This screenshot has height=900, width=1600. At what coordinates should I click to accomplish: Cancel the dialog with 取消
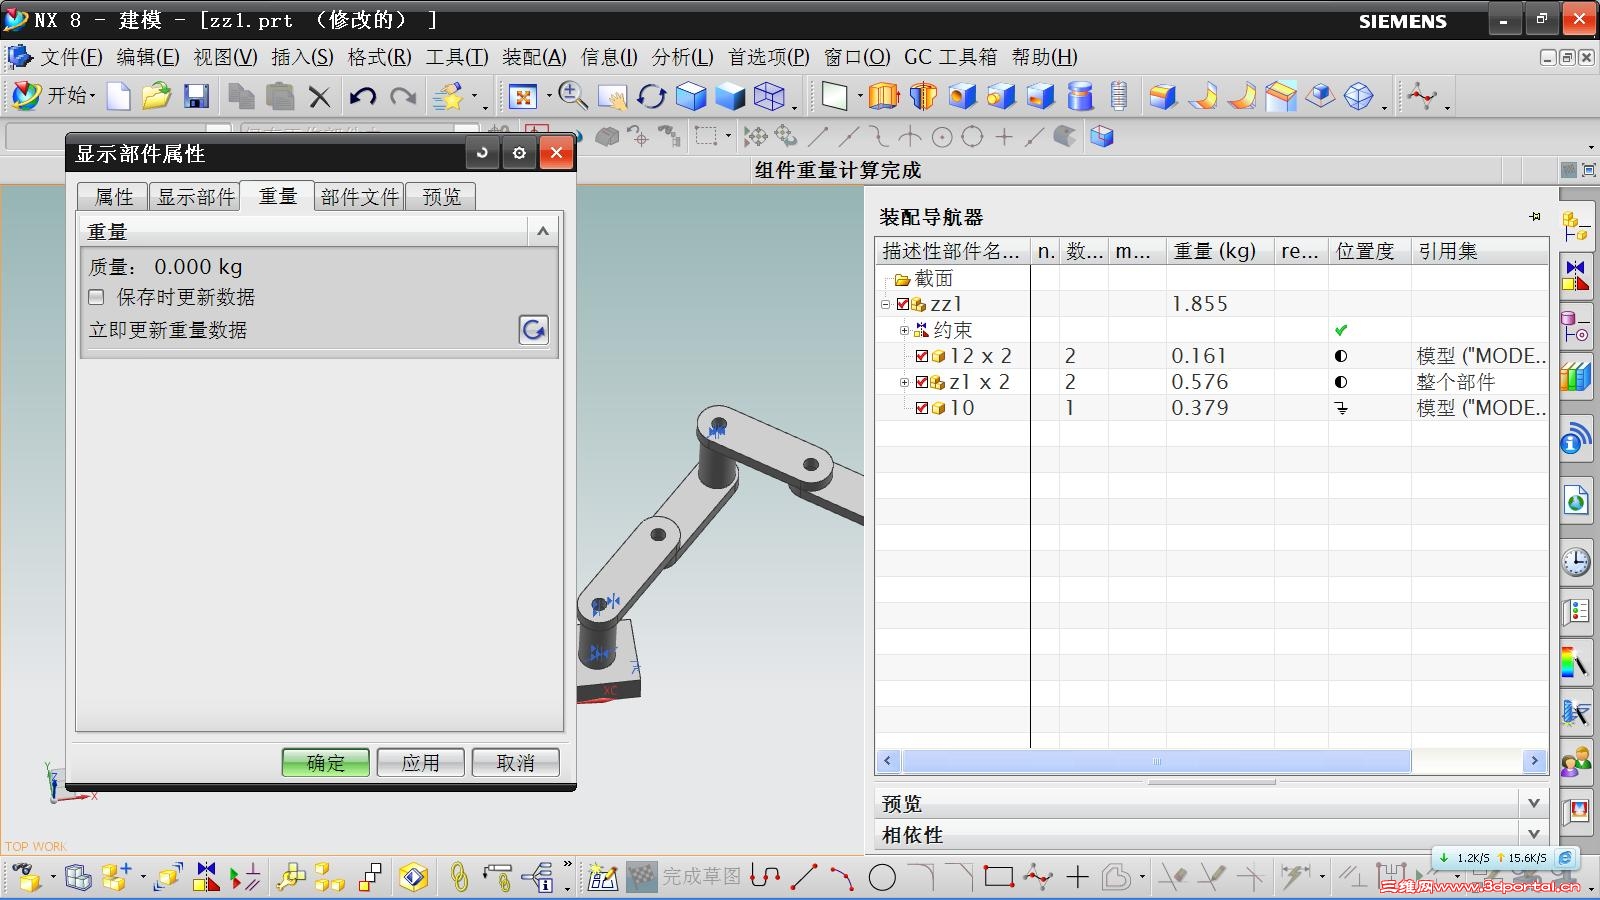click(516, 763)
